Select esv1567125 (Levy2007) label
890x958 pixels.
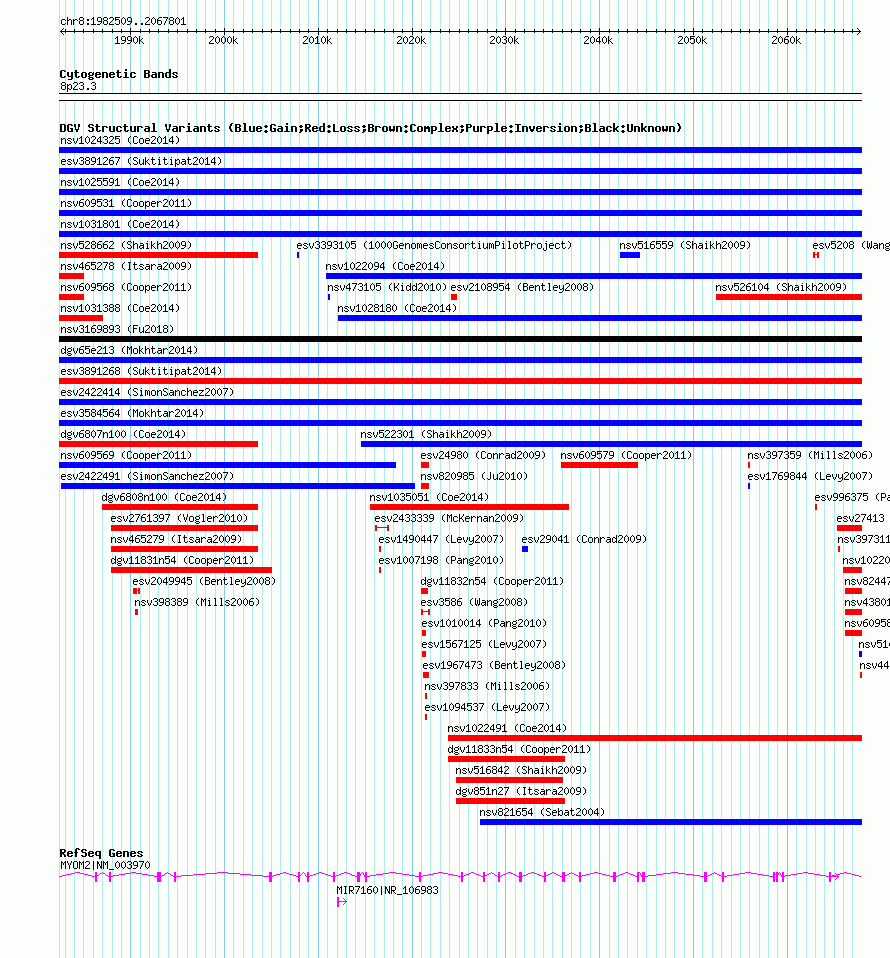[484, 645]
